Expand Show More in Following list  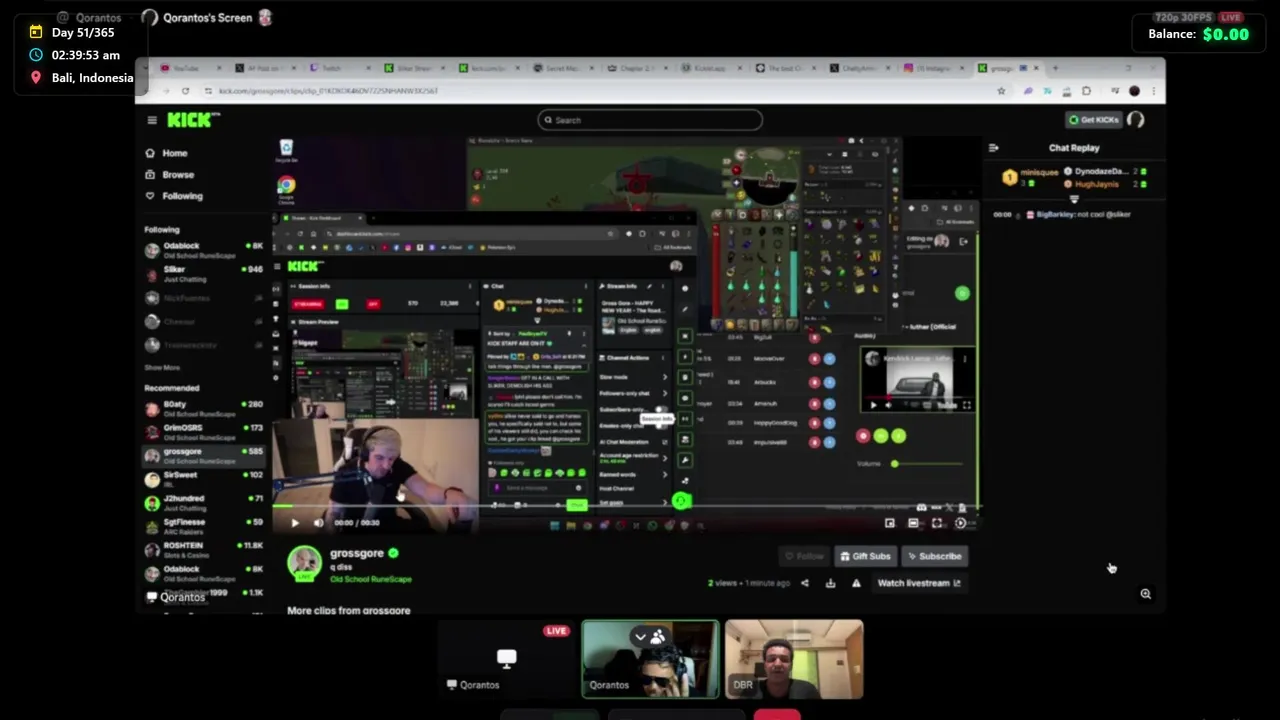(x=162, y=367)
